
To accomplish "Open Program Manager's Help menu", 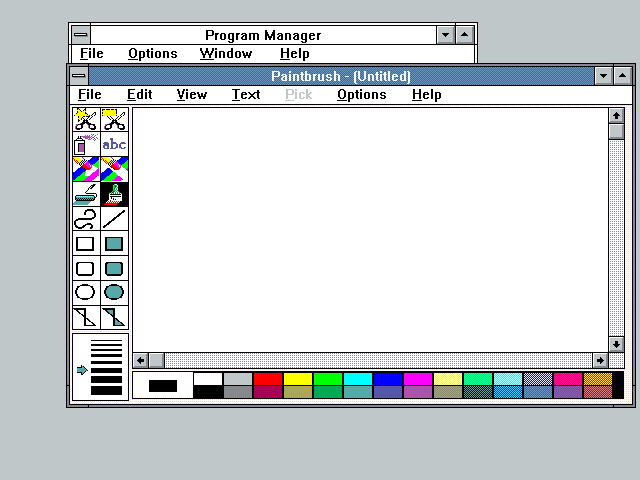I will pyautogui.click(x=295, y=53).
